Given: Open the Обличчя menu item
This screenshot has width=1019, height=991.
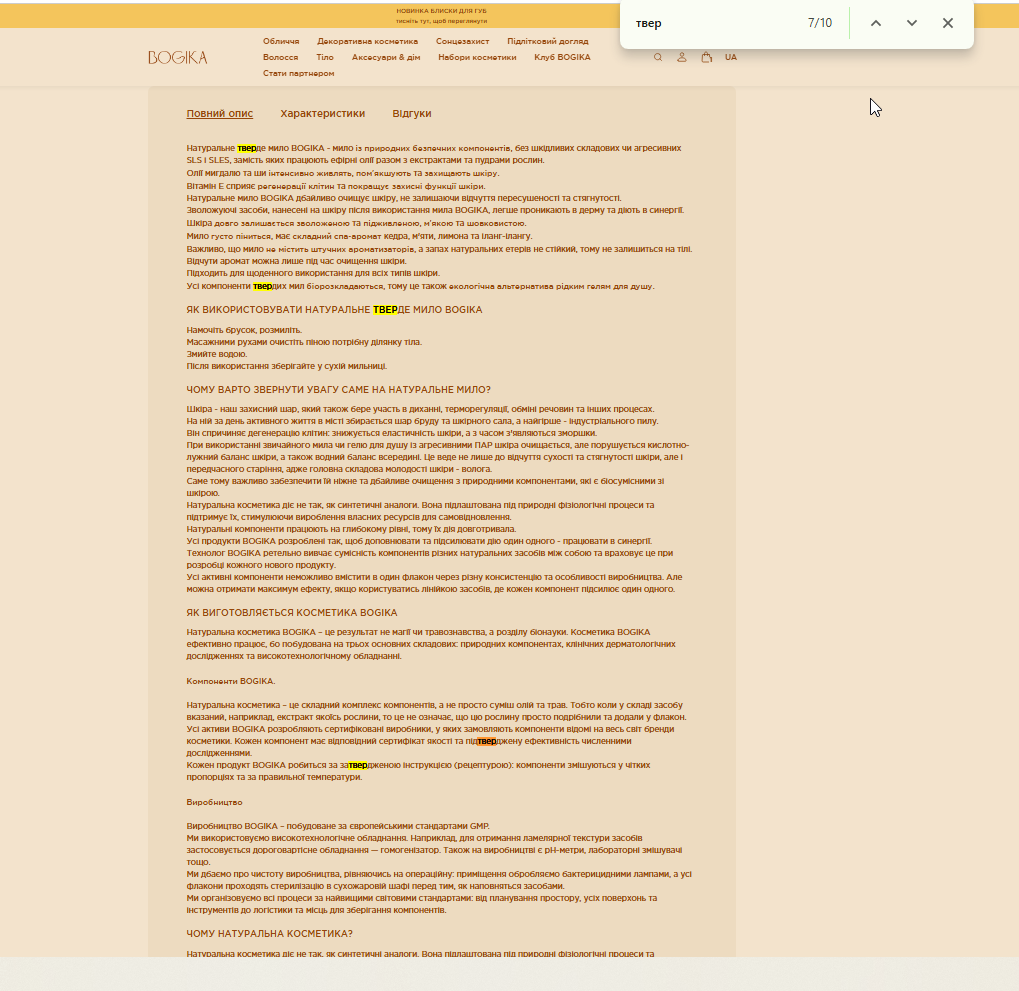Looking at the screenshot, I should click(x=281, y=41).
